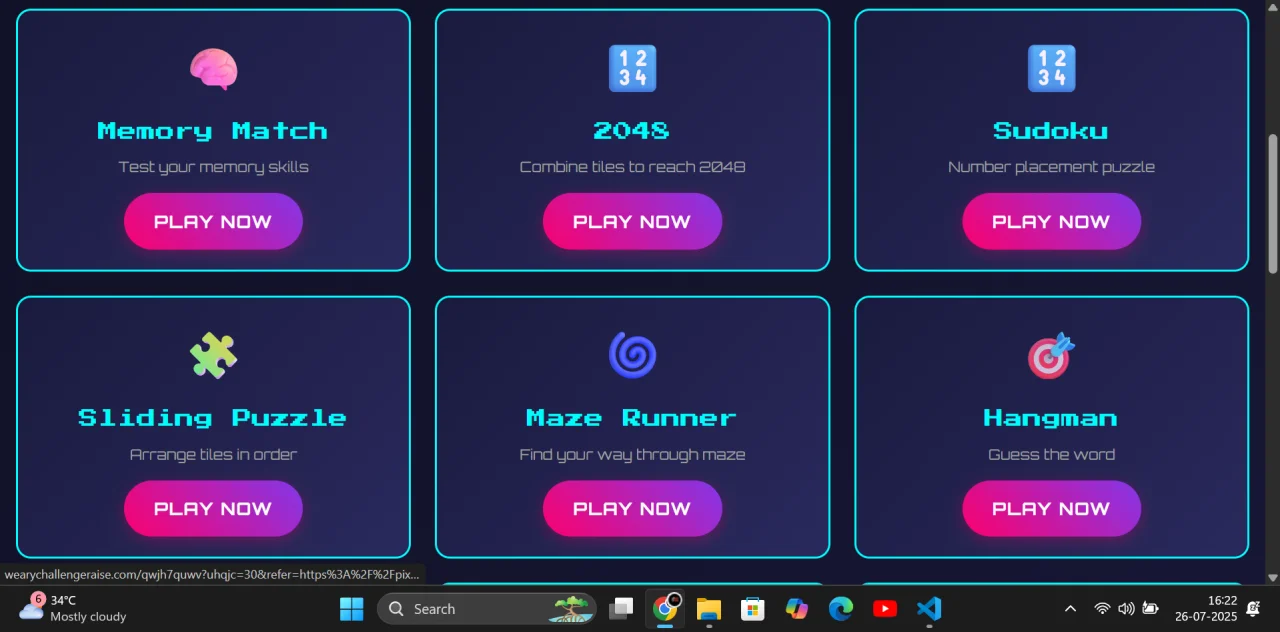
Task: Click the page vertical scrollbar thumb
Action: coord(1273,203)
